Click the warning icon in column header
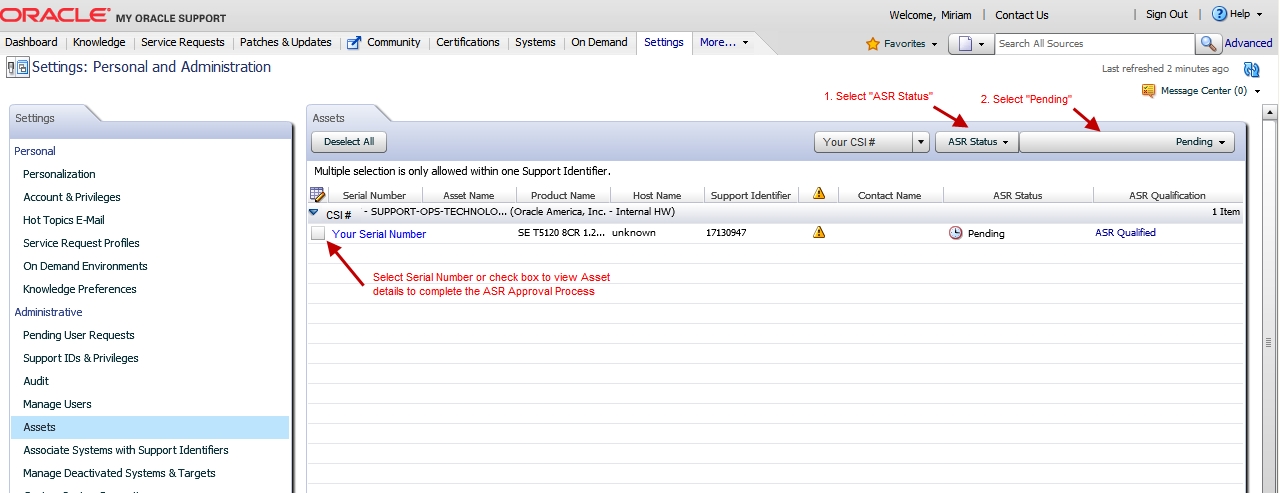Viewport: 1280px width, 493px height. [819, 194]
